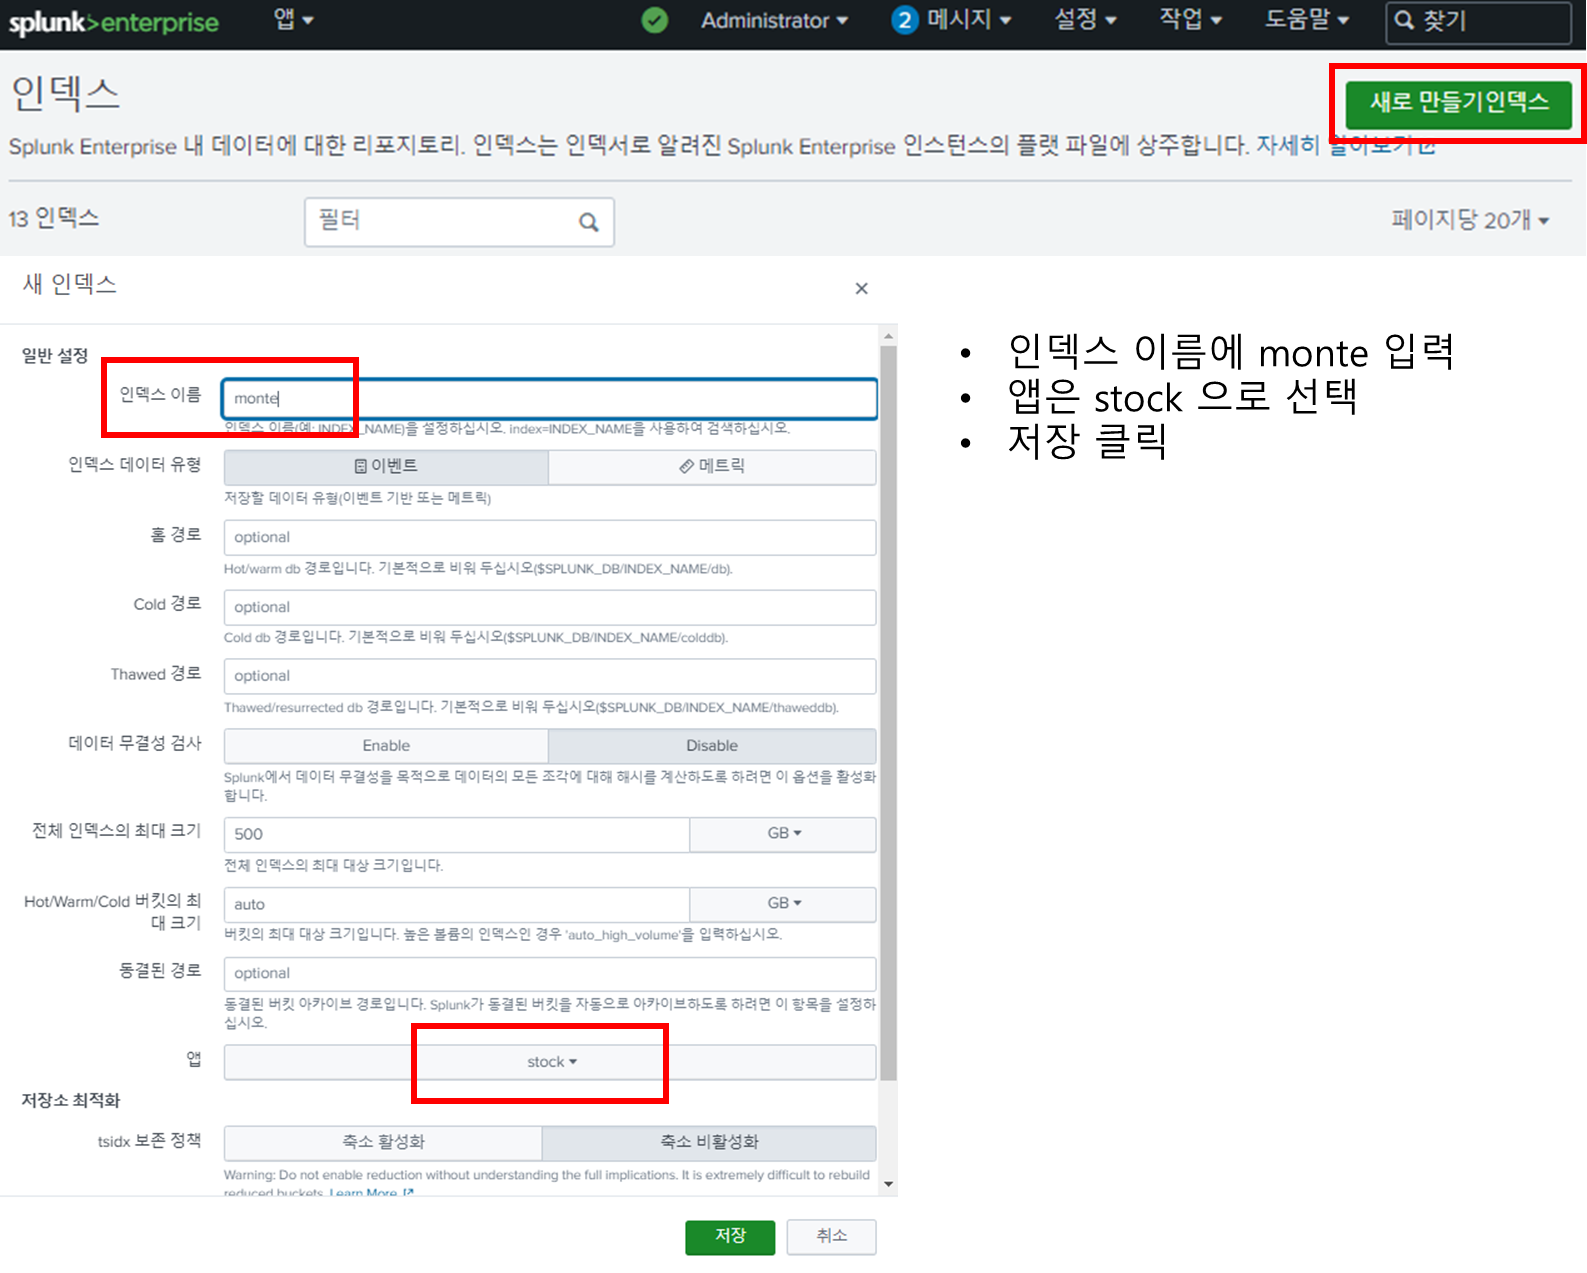This screenshot has width=1587, height=1273.
Task: Open the 설정 menu
Action: [x=1085, y=20]
